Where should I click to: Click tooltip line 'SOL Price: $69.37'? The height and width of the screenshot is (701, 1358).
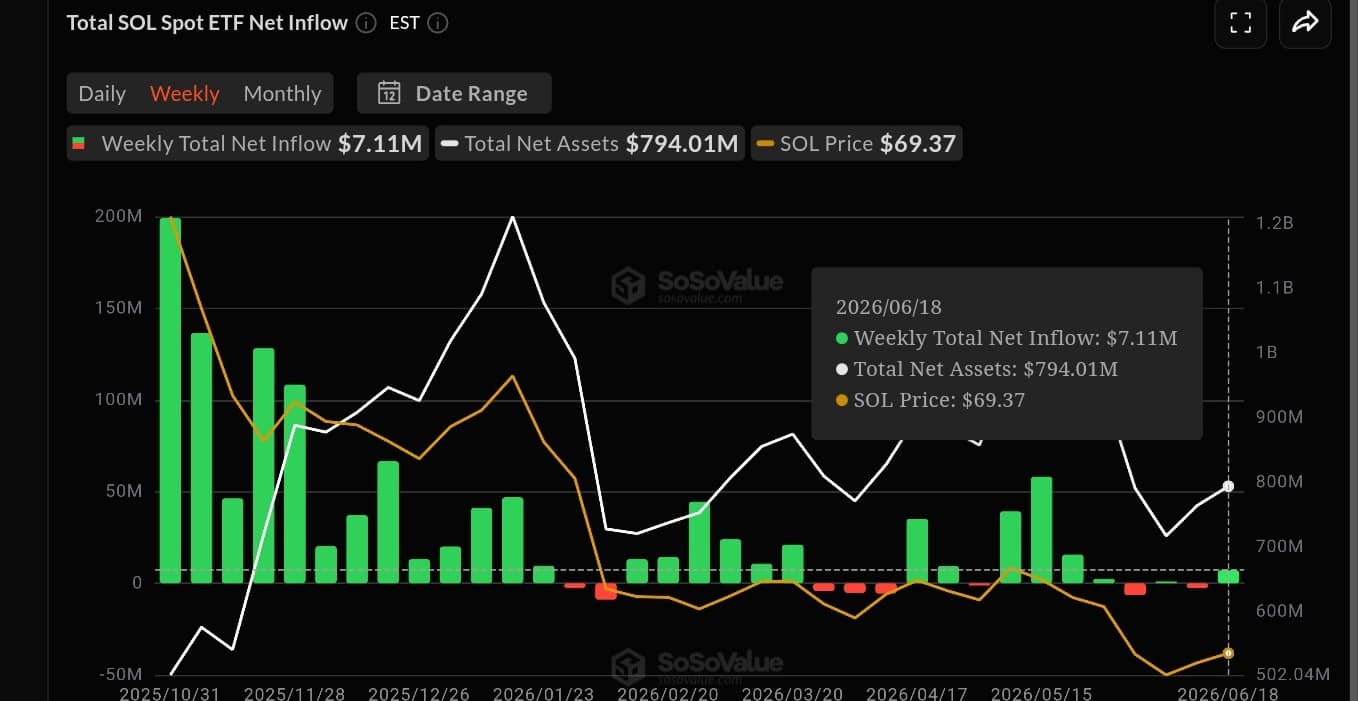[930, 400]
